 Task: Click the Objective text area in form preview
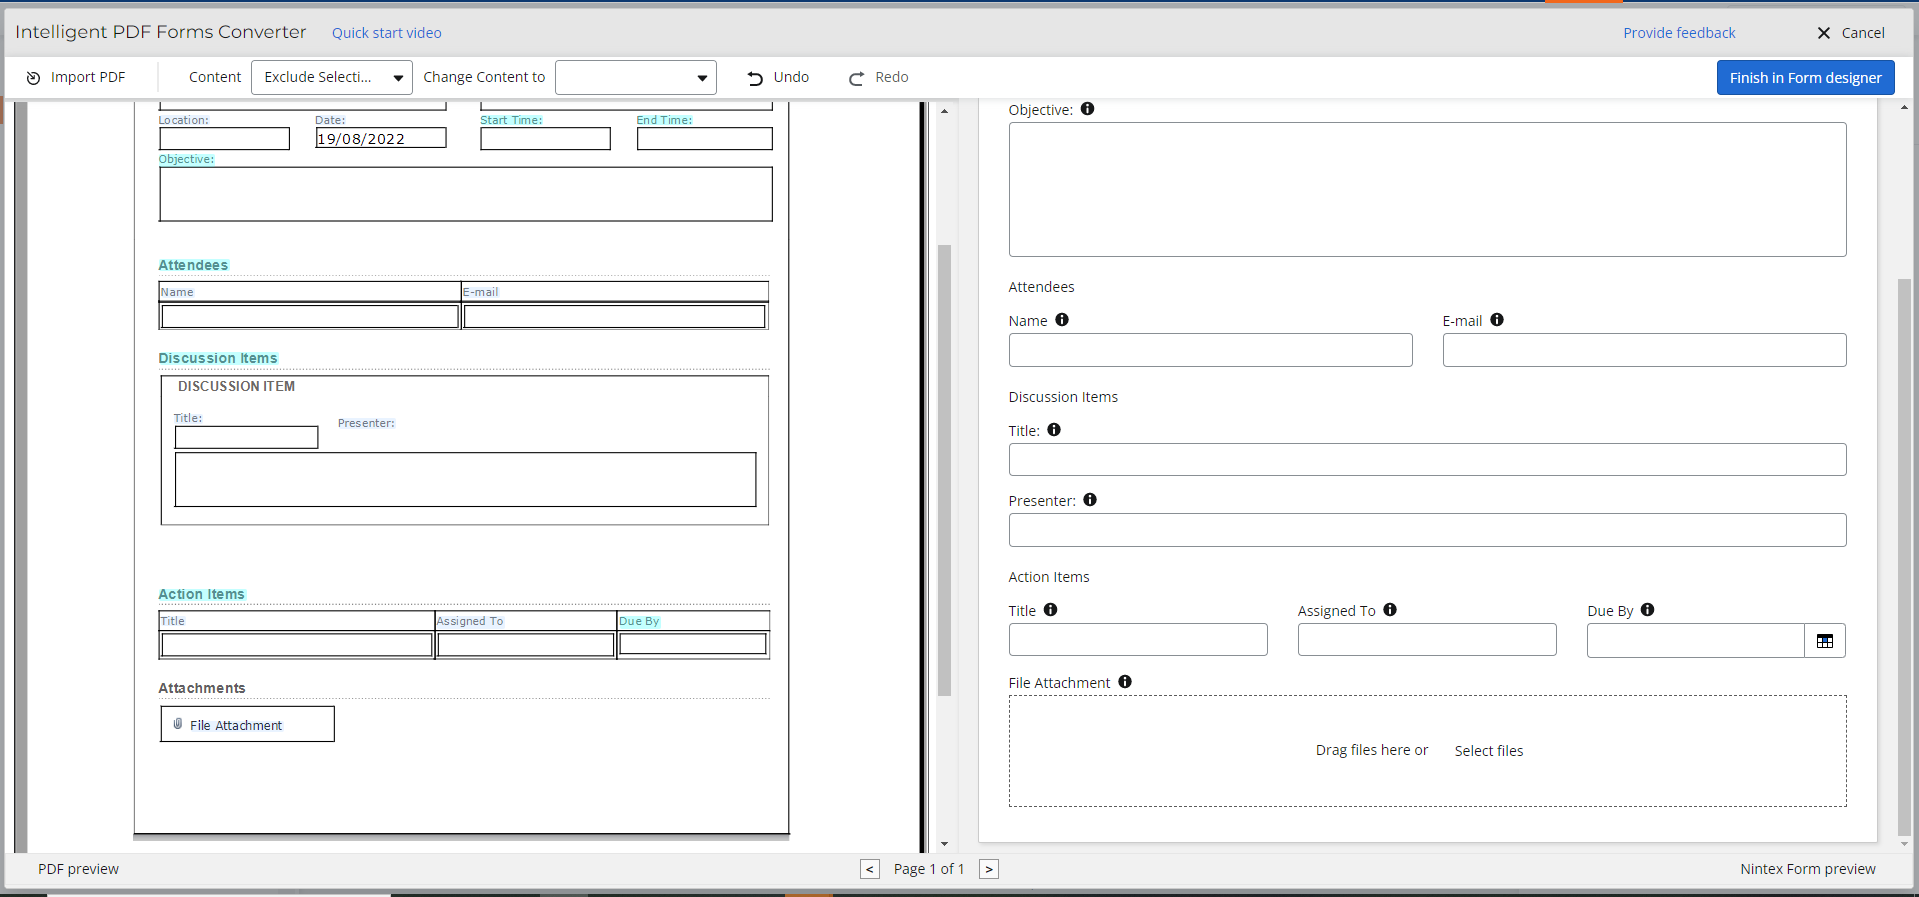point(1427,190)
